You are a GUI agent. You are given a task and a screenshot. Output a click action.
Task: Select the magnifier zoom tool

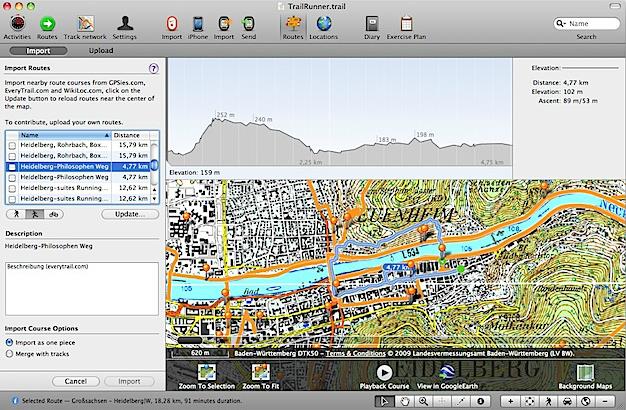[x=423, y=401]
